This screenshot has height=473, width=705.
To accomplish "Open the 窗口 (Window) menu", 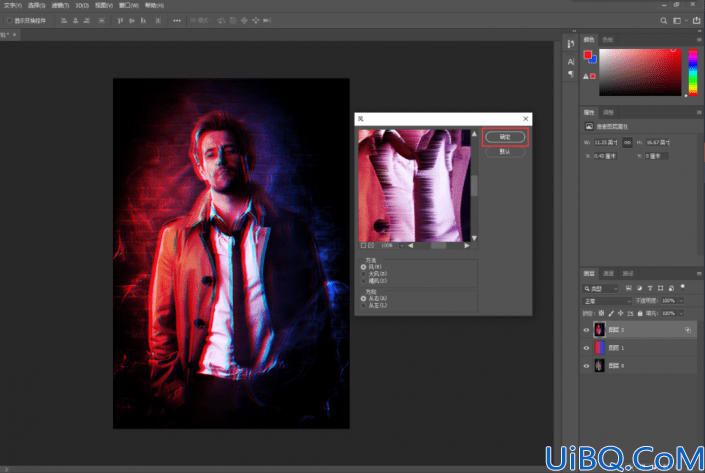I will point(129,5).
